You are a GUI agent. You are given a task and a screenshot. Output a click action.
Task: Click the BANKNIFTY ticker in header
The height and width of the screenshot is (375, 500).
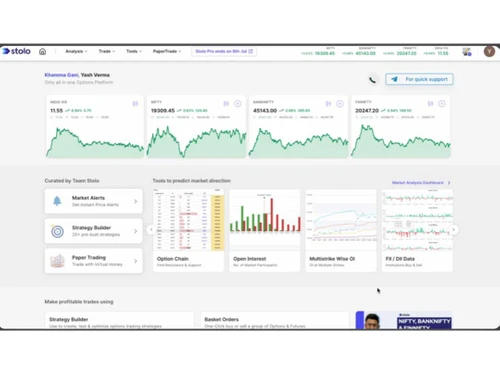pyautogui.click(x=359, y=51)
